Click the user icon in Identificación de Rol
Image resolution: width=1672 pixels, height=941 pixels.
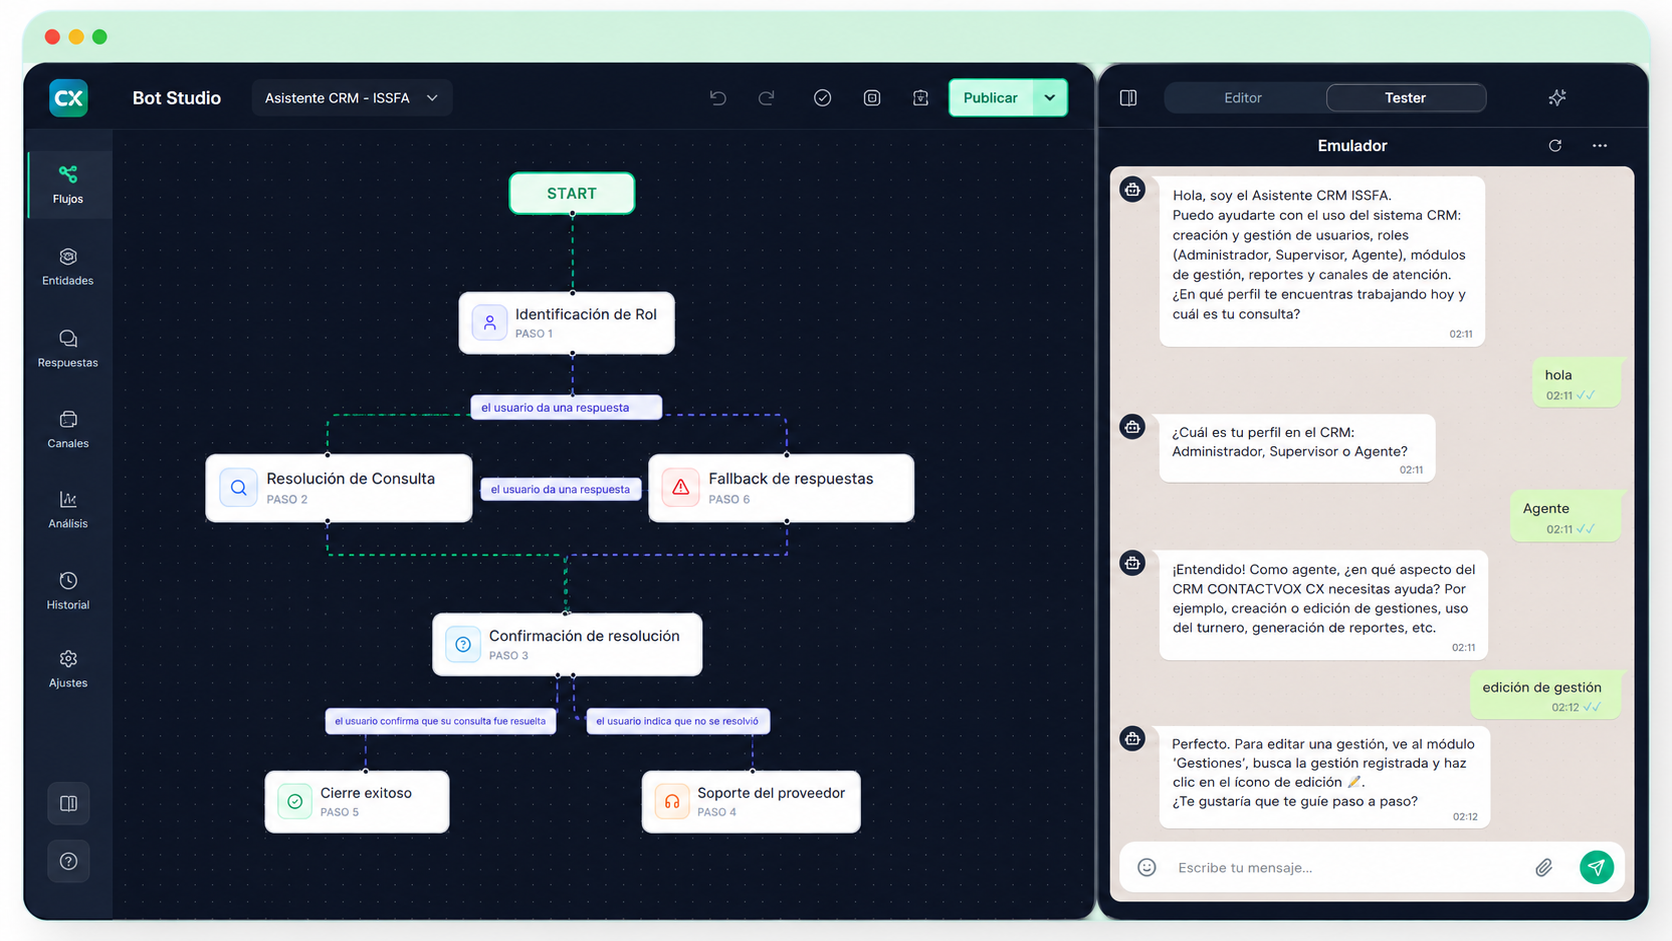point(490,323)
